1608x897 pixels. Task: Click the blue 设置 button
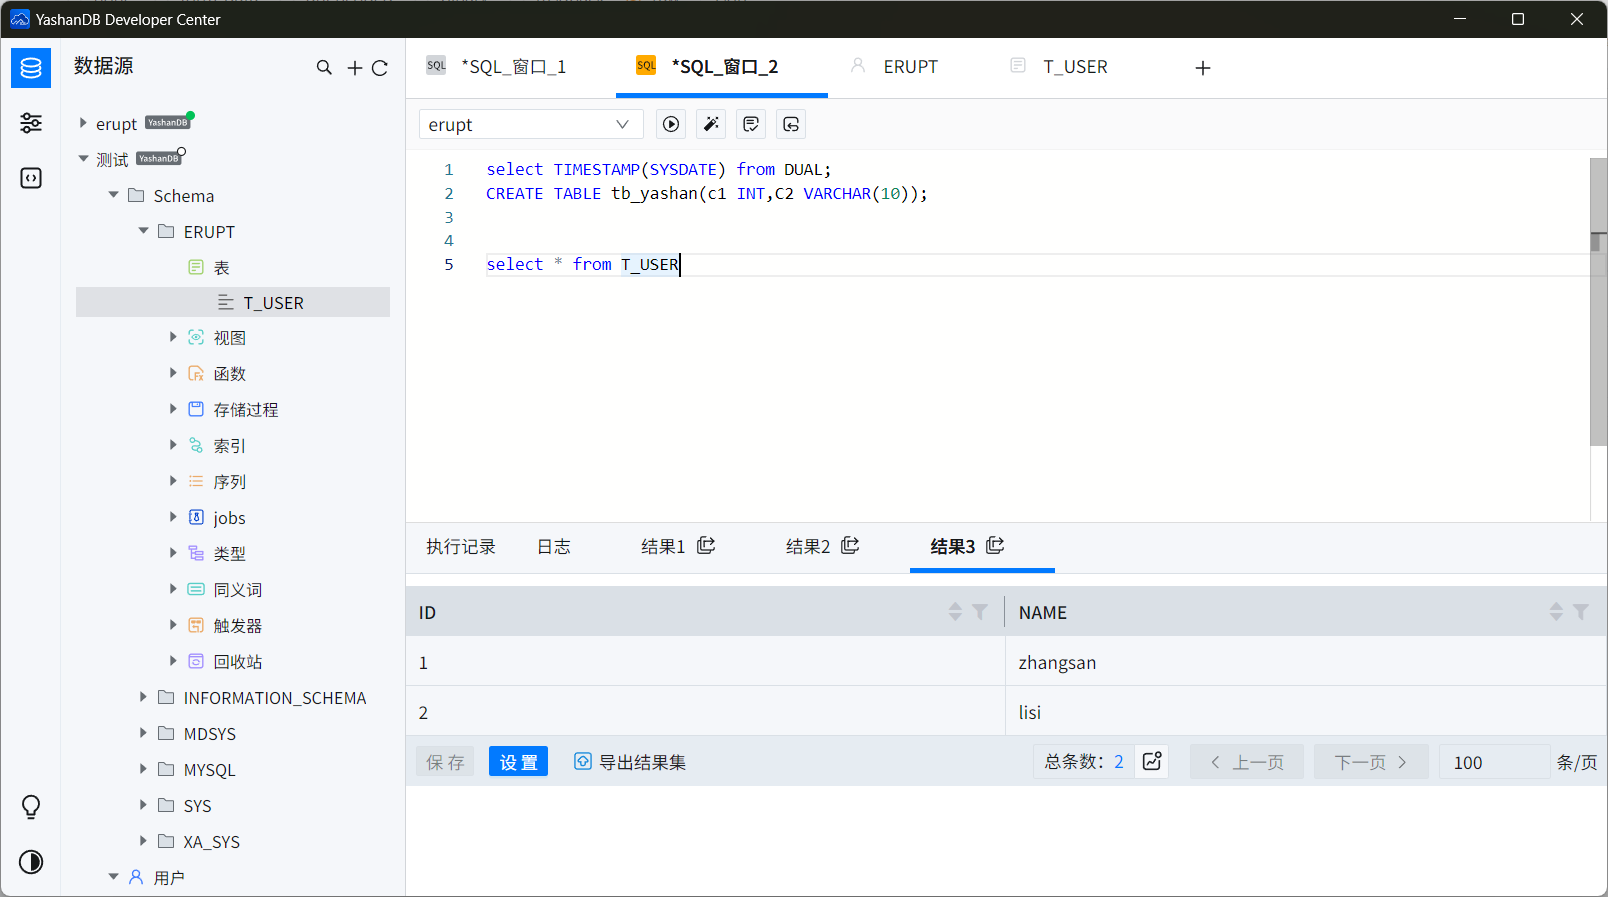(518, 762)
